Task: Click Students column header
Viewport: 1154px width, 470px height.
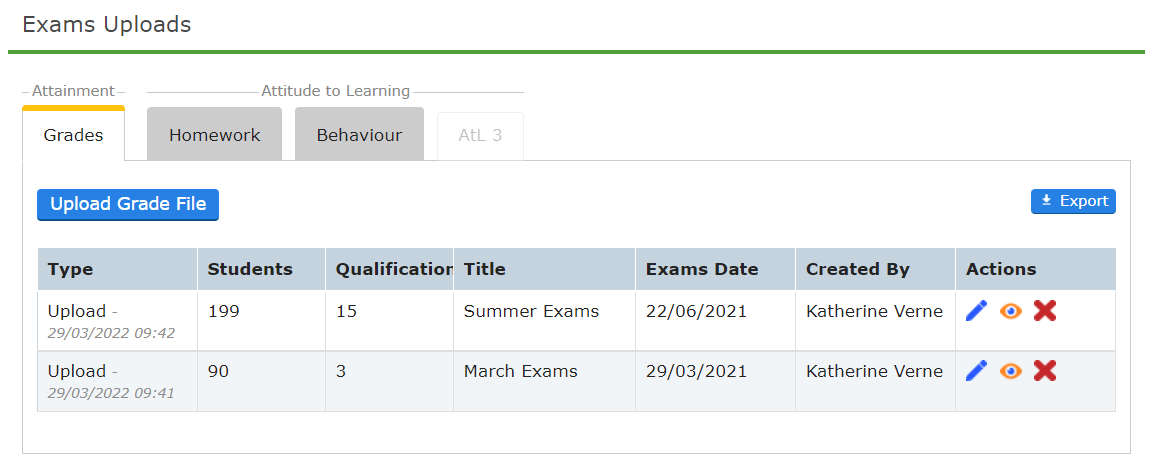Action: 250,269
